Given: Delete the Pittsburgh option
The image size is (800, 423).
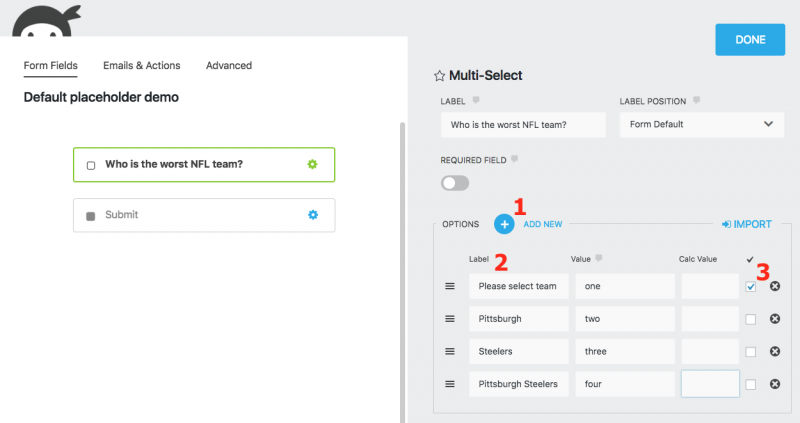Looking at the screenshot, I should (x=774, y=319).
